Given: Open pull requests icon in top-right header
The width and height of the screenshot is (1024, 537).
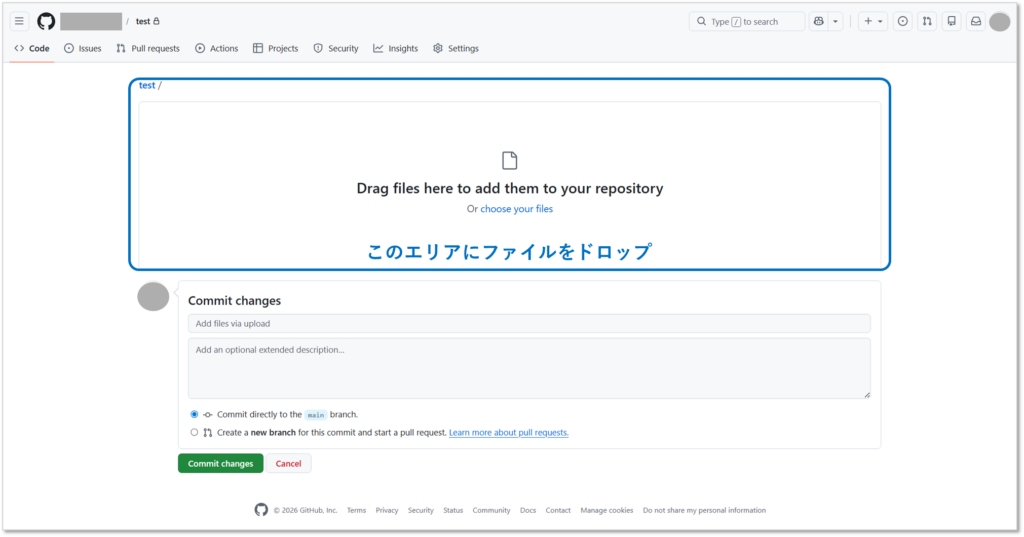Looking at the screenshot, I should (927, 21).
